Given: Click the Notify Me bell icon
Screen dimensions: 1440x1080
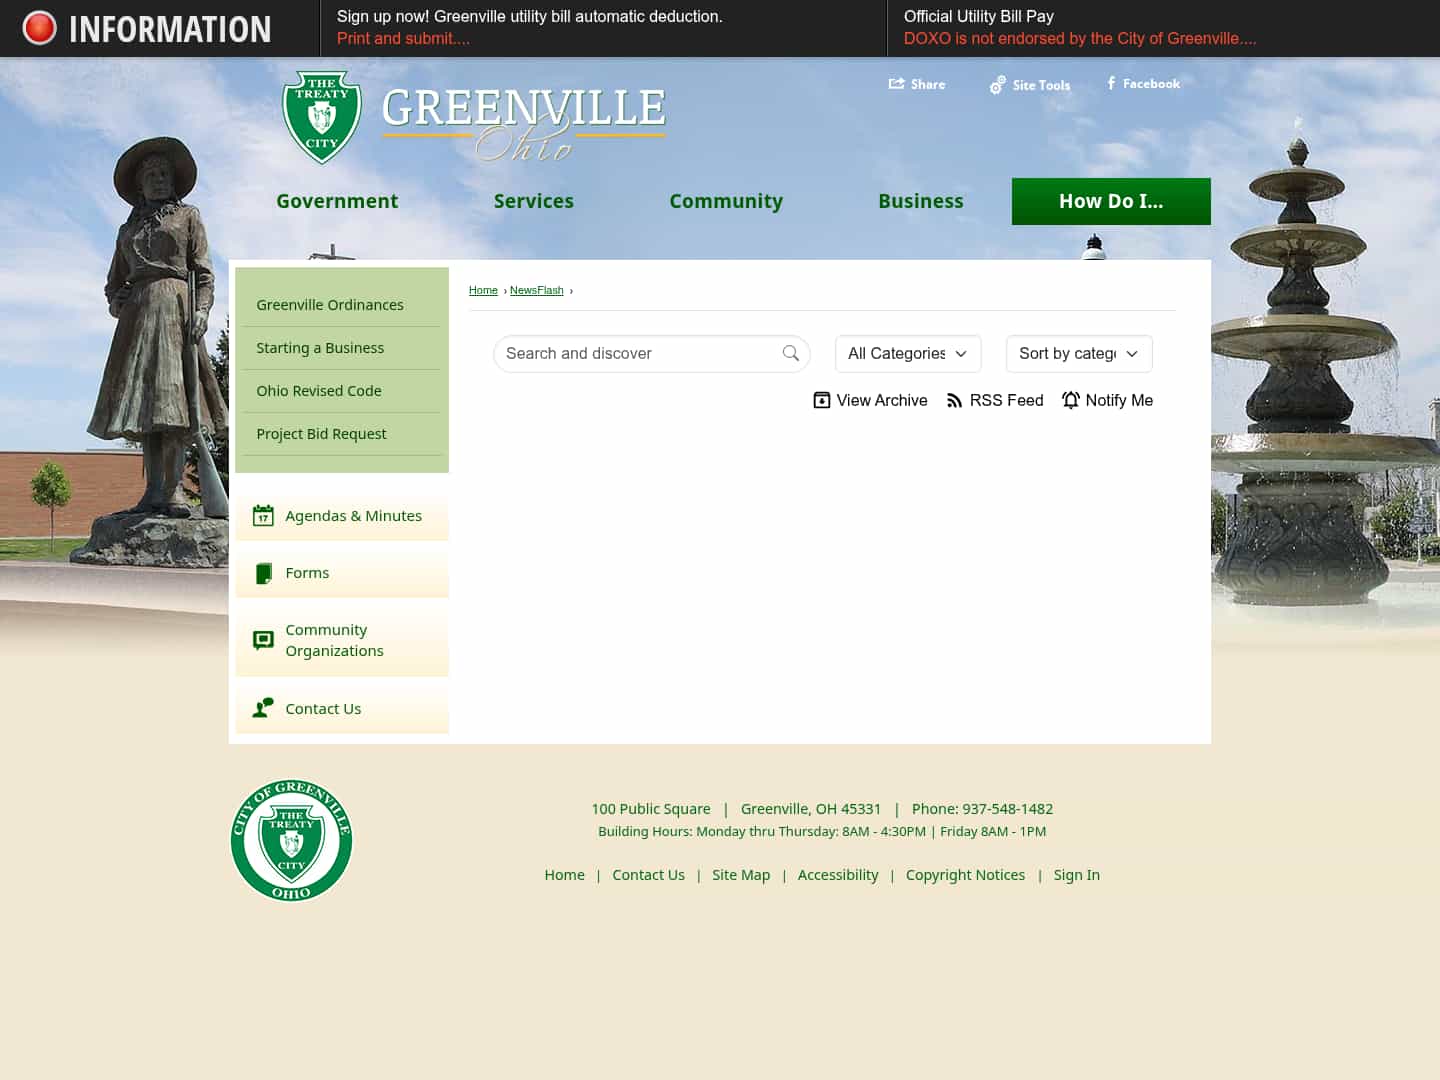Looking at the screenshot, I should (1071, 400).
